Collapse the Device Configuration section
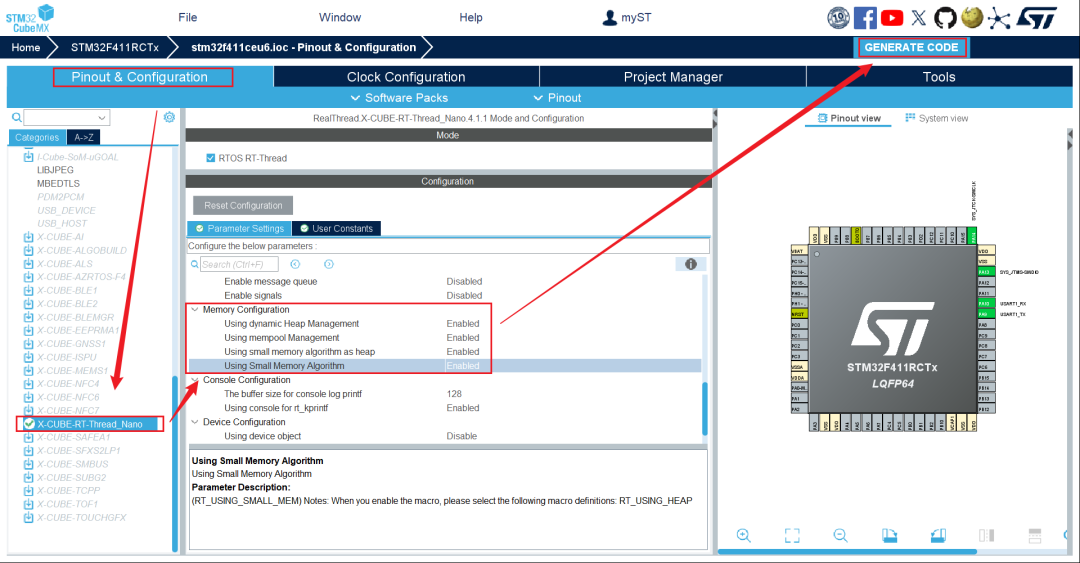The height and width of the screenshot is (563, 1080). [x=195, y=422]
